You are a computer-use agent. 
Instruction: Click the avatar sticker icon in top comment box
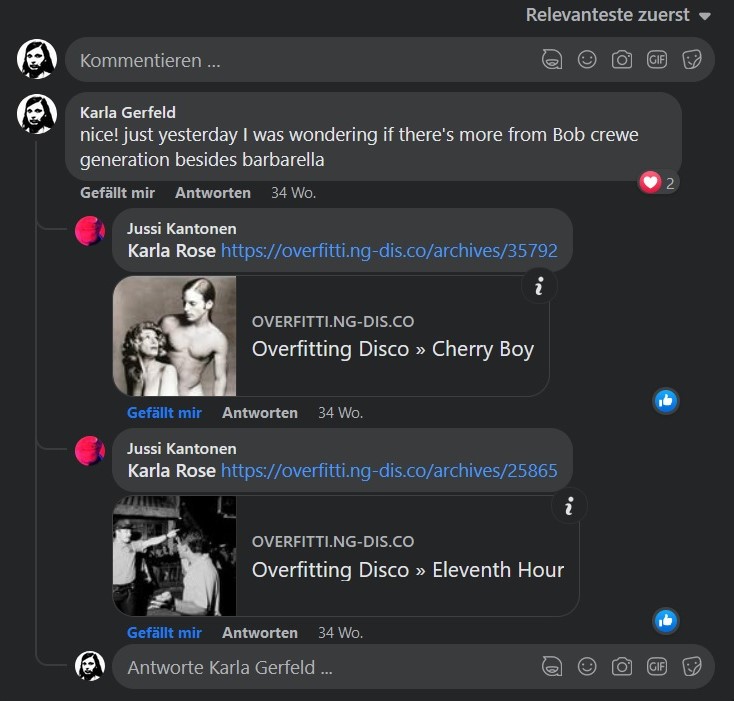pyautogui.click(x=552, y=60)
